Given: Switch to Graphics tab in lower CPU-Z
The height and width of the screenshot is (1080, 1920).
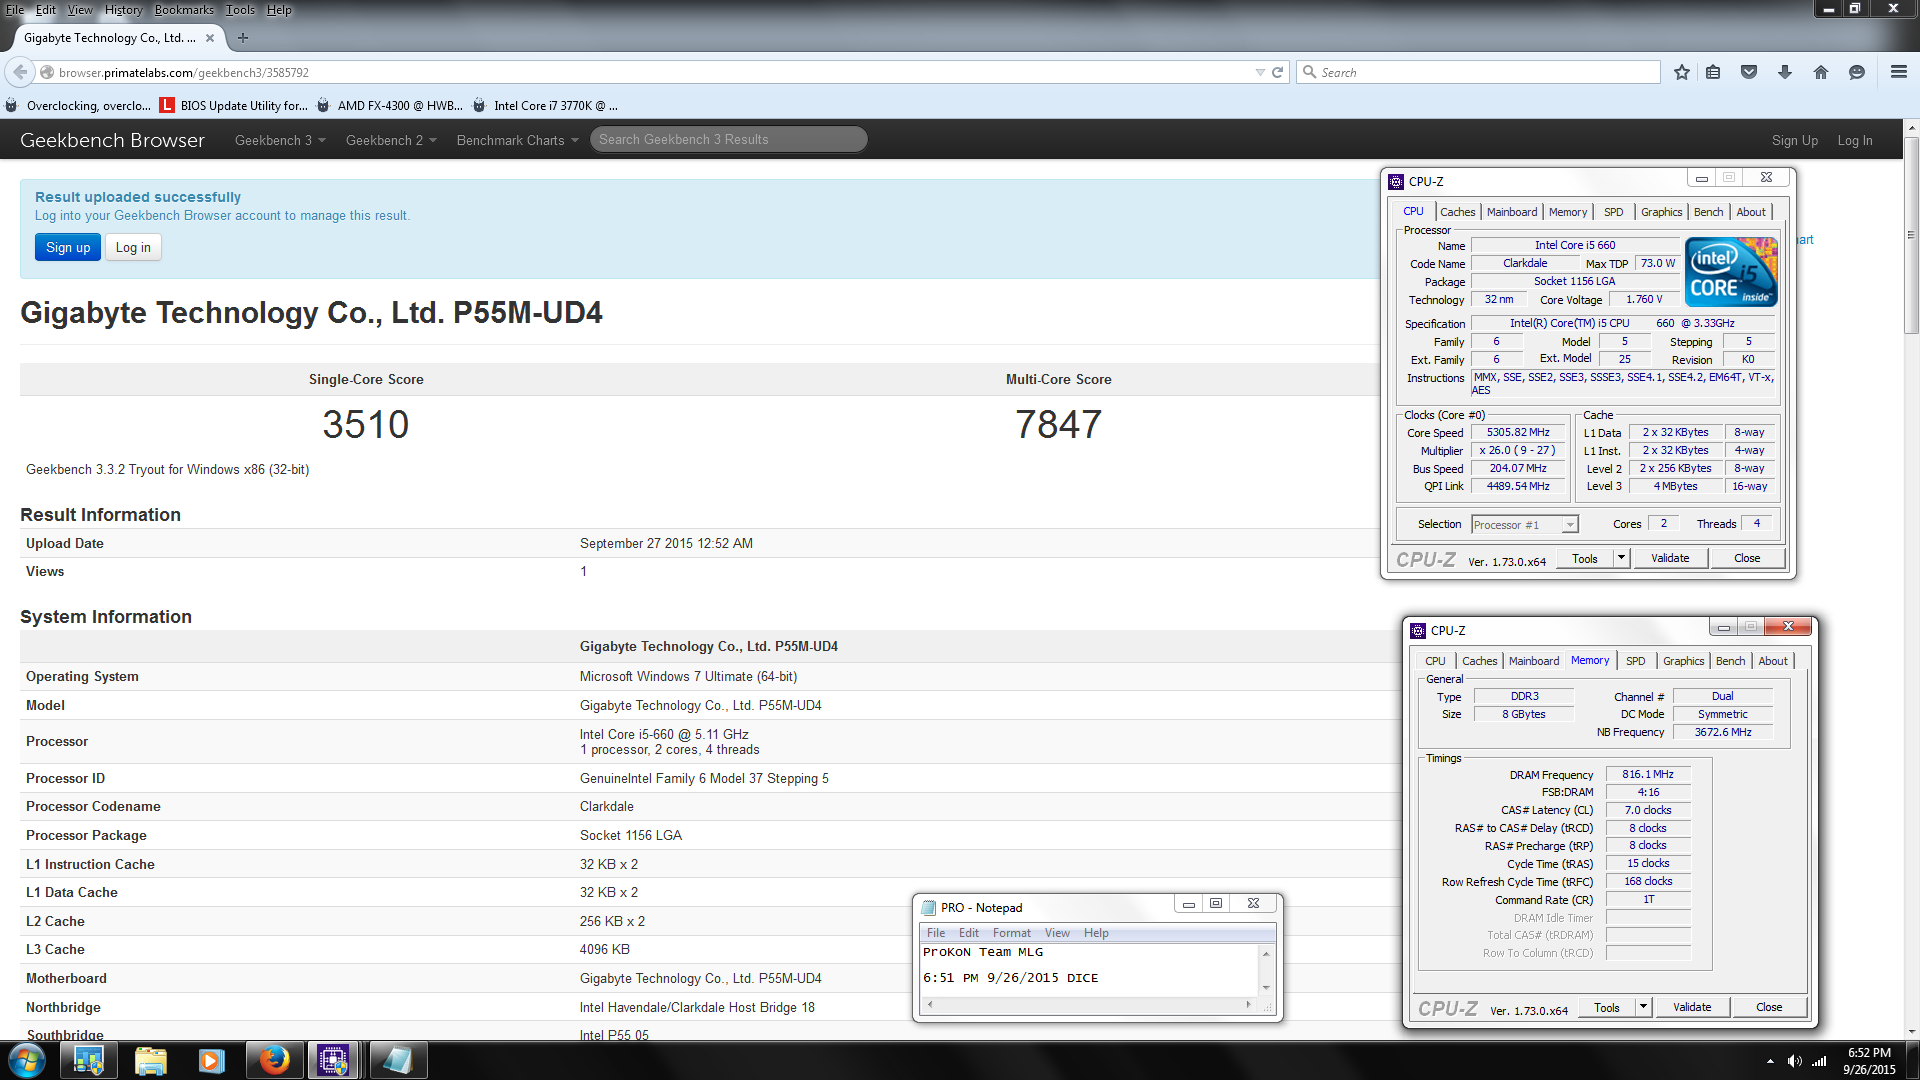Looking at the screenshot, I should pos(1683,661).
